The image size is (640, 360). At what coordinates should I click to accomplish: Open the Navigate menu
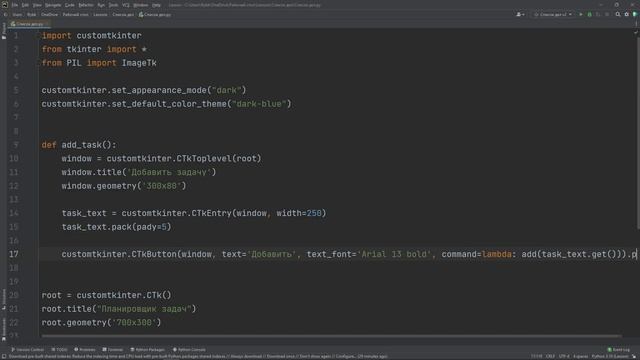[53, 5]
